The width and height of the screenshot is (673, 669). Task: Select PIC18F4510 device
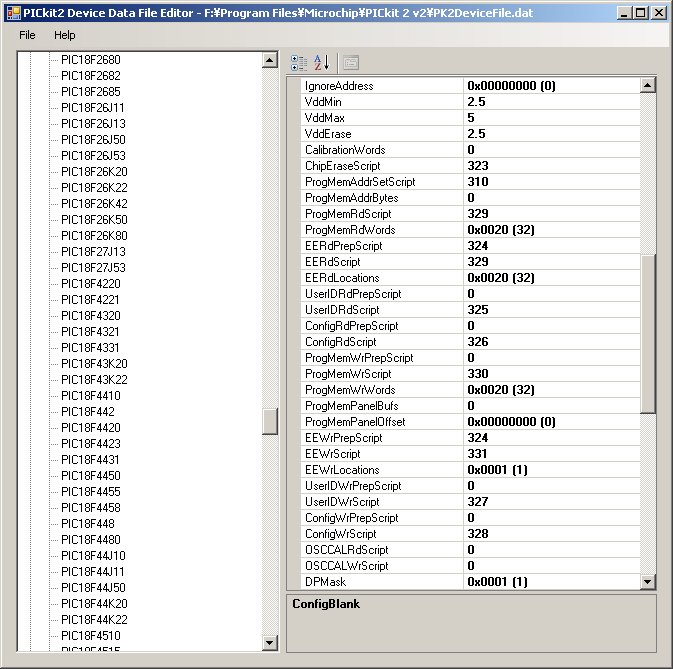point(91,636)
